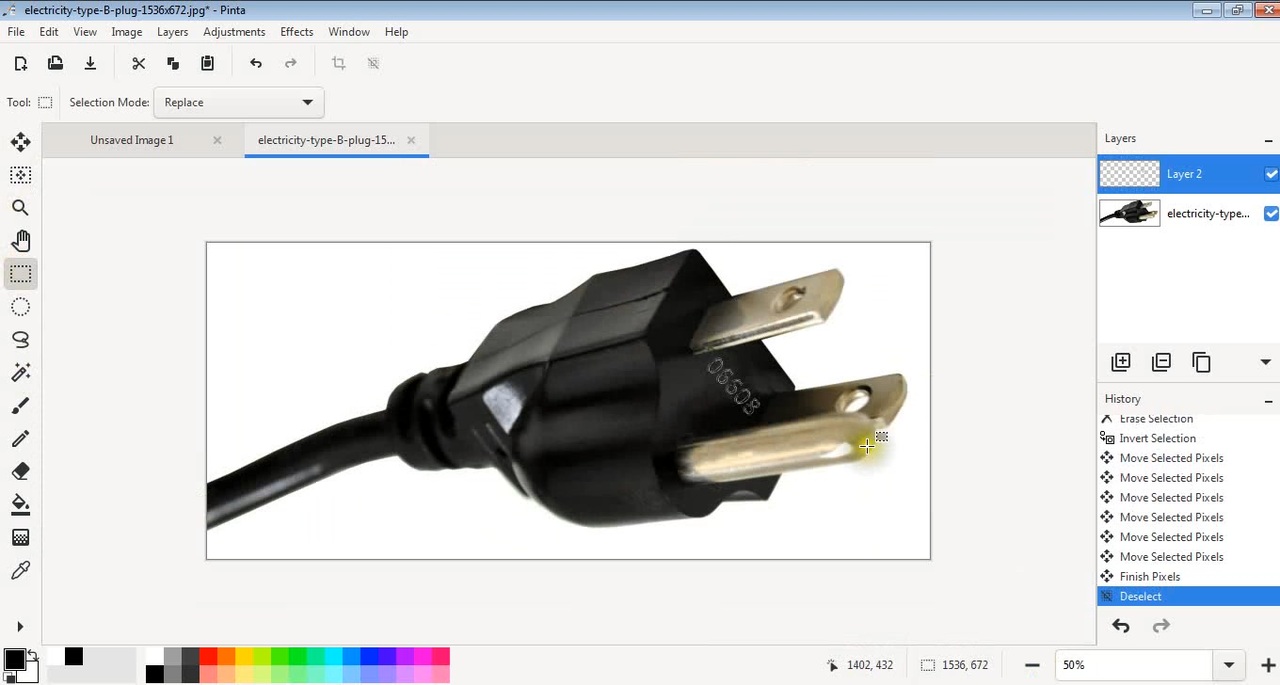
Task: Activate the Color Picker eyedropper tool
Action: tap(20, 571)
